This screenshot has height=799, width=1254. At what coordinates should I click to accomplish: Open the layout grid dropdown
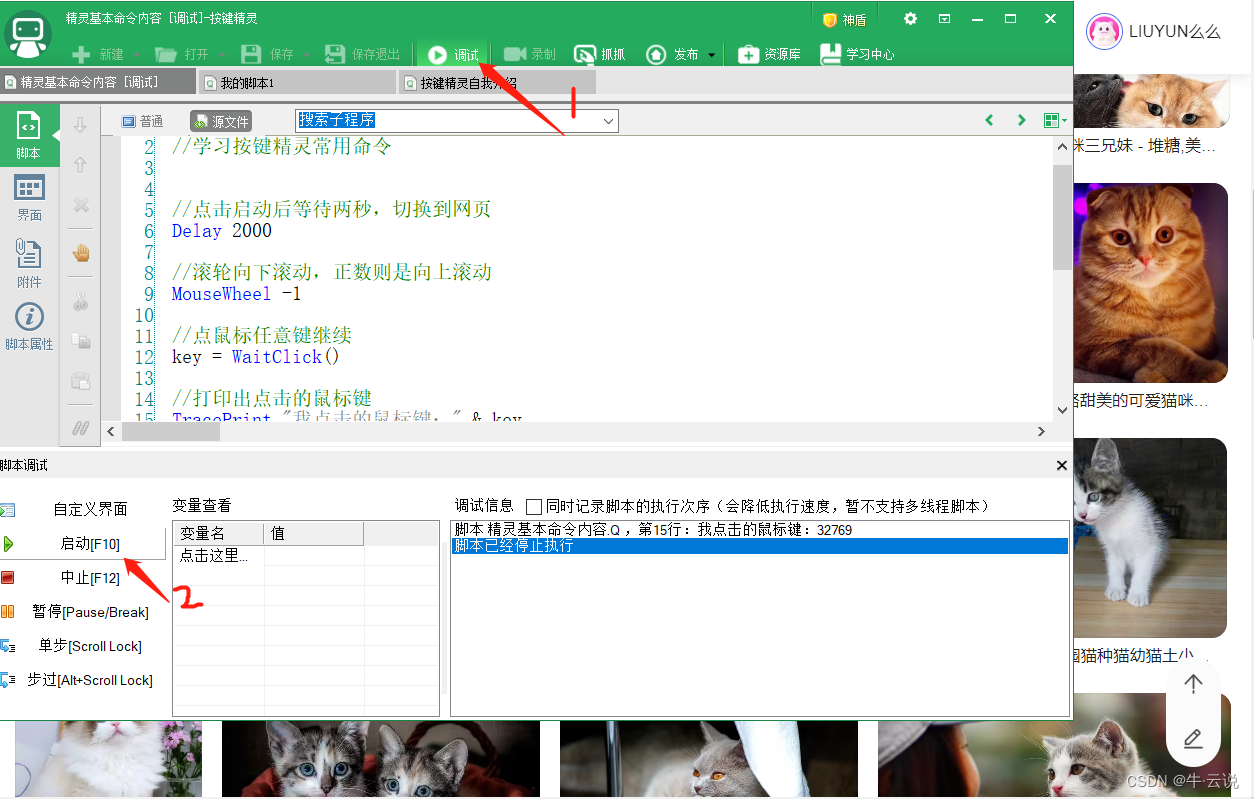[1054, 121]
